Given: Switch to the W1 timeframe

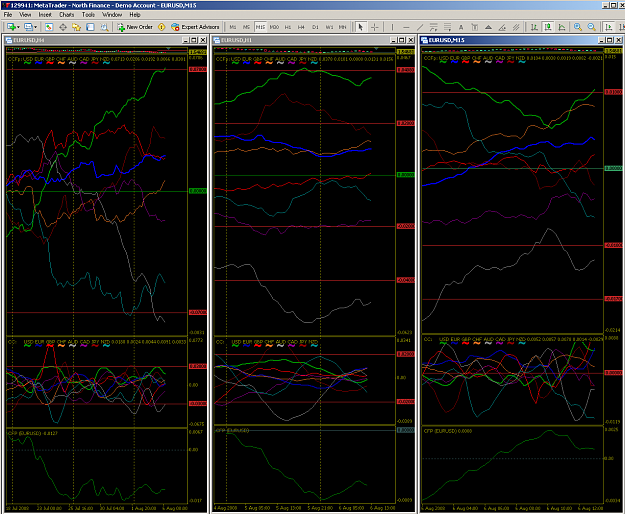Looking at the screenshot, I should click(329, 27).
